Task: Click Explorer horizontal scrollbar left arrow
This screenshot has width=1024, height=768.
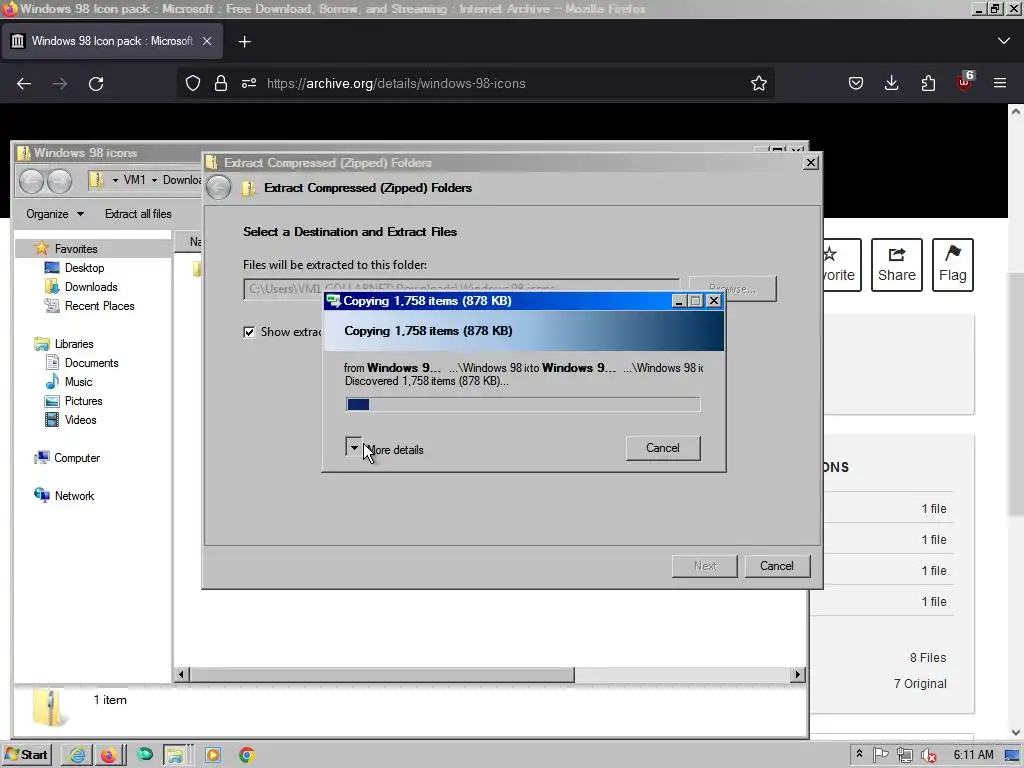Action: click(182, 675)
